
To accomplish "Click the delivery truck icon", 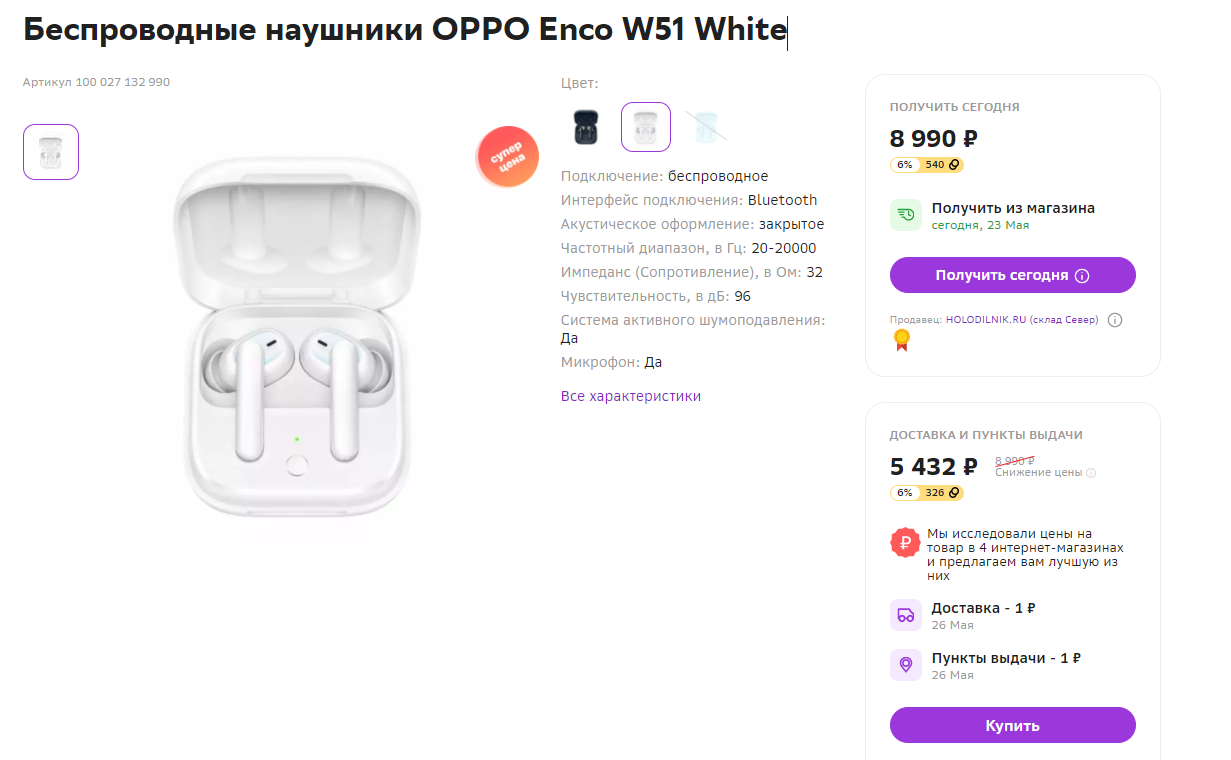I will pos(906,615).
